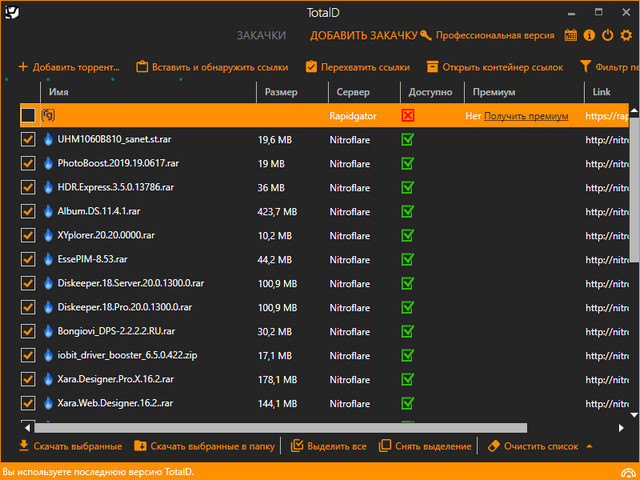Image resolution: width=640 pixels, height=480 pixels.
Task: Click flame icon next to UHM1060B810_sanet.st.rar
Action: coord(49,140)
